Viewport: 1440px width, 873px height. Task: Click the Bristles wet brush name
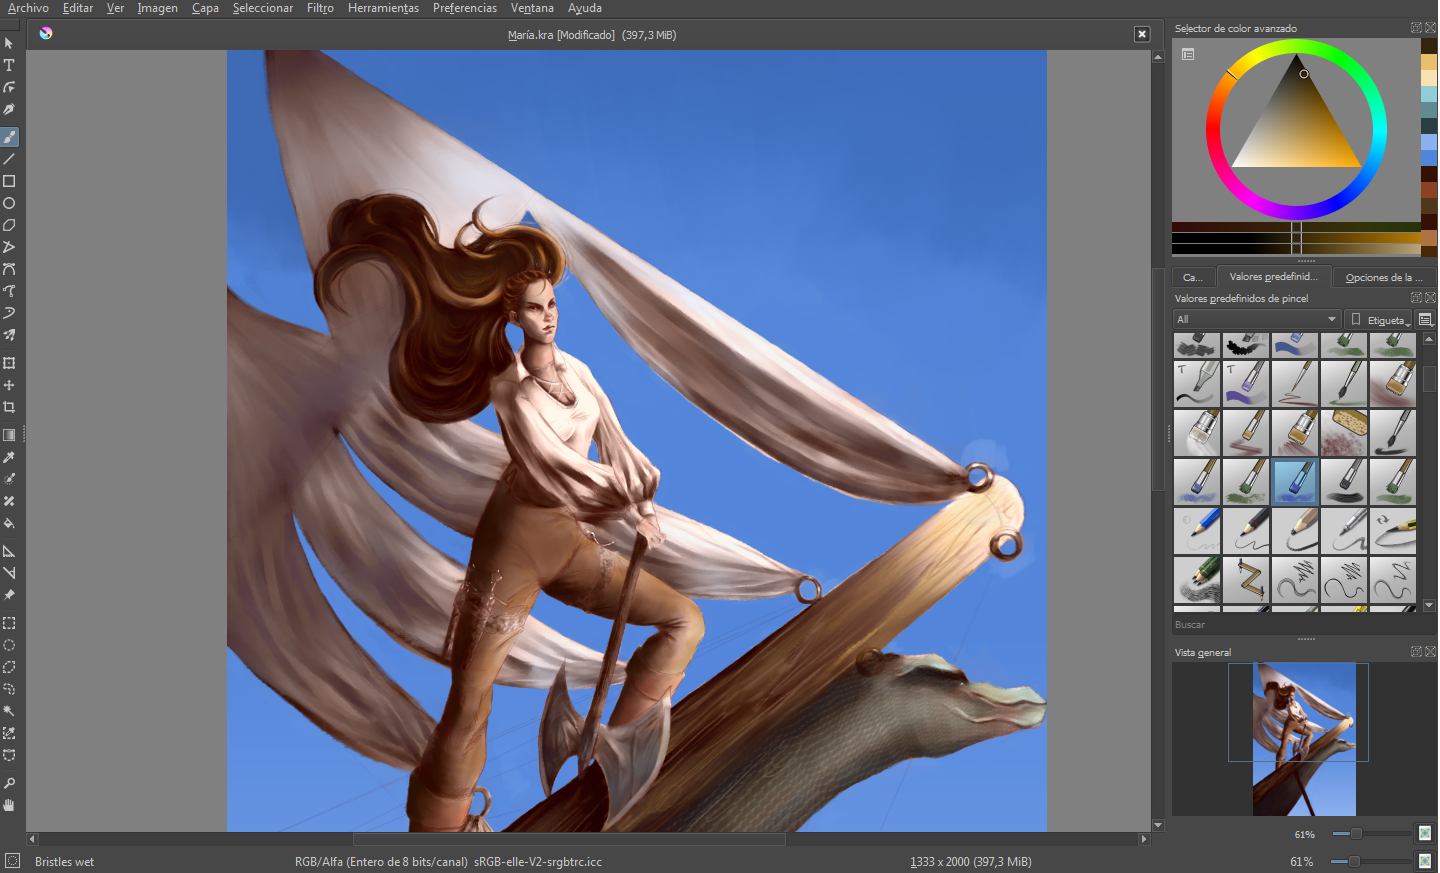pos(64,861)
